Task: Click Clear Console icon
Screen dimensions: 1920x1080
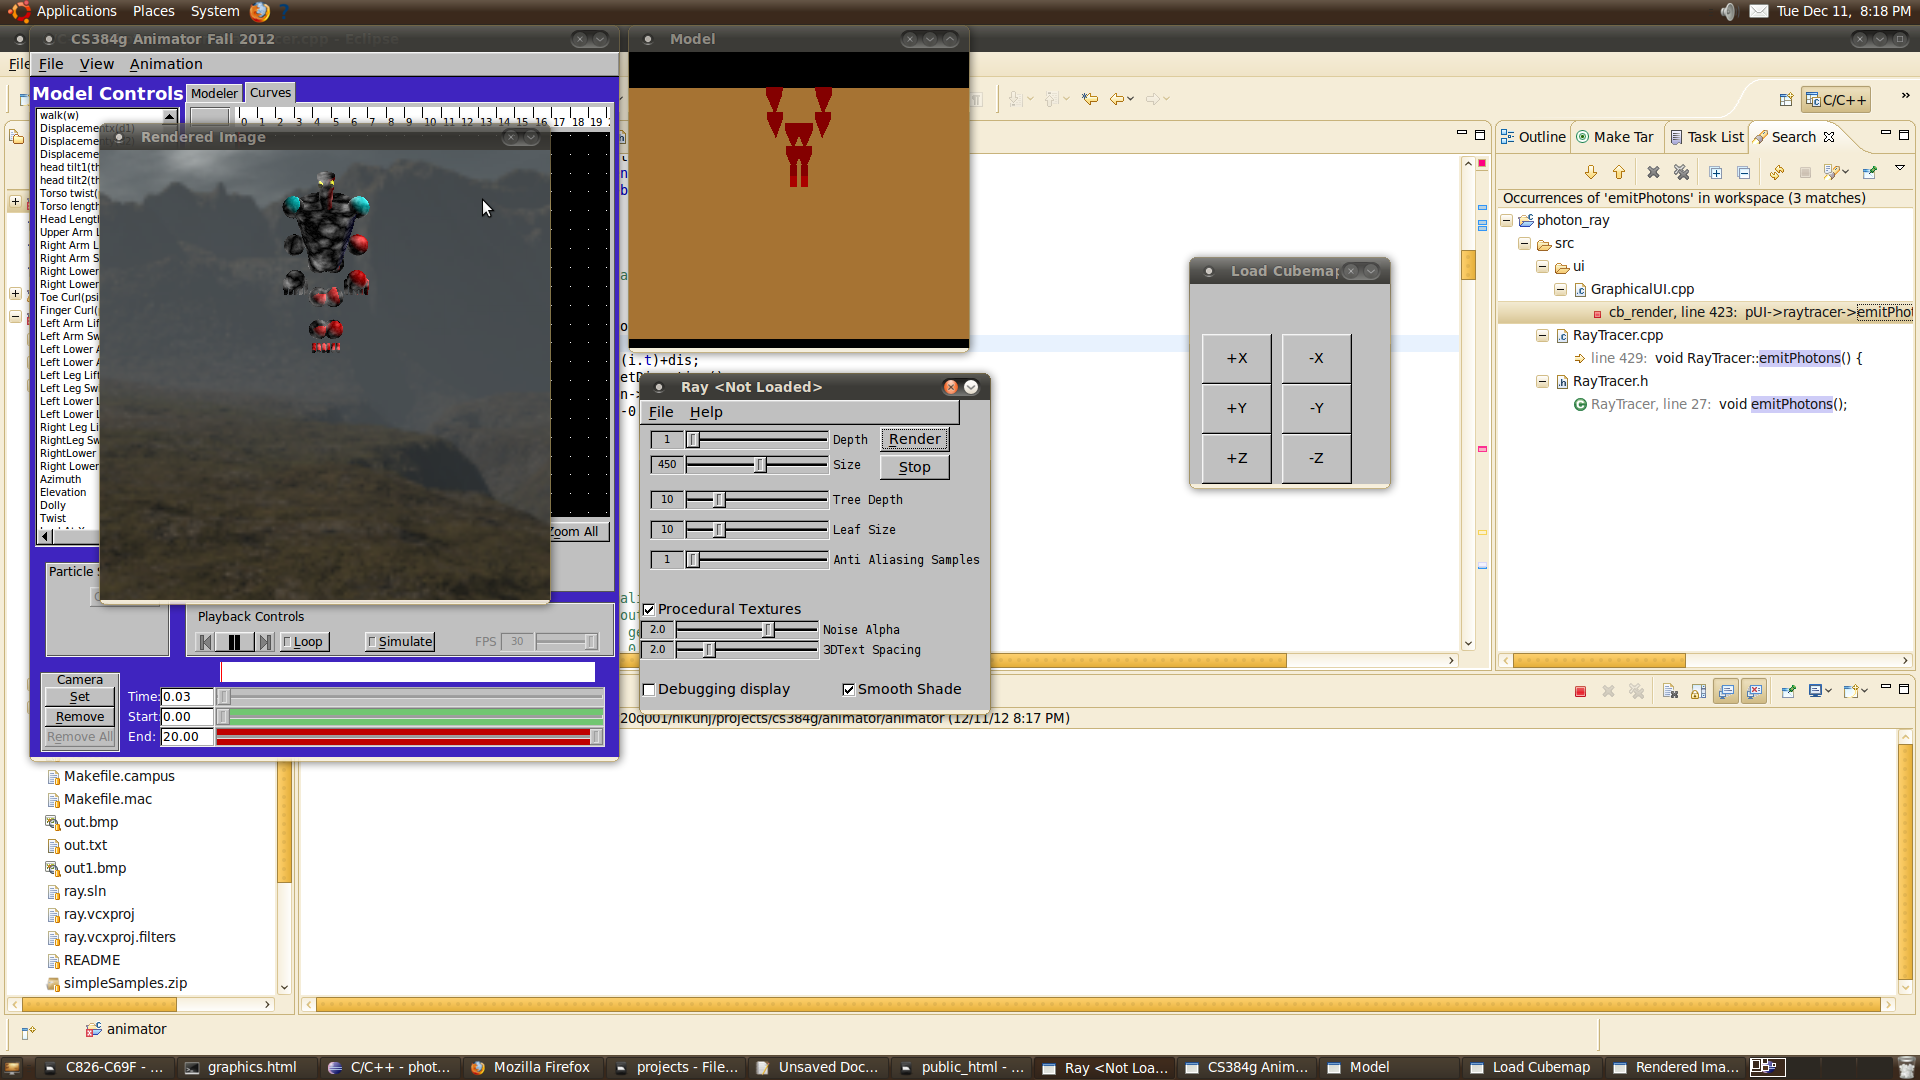Action: [x=1670, y=691]
